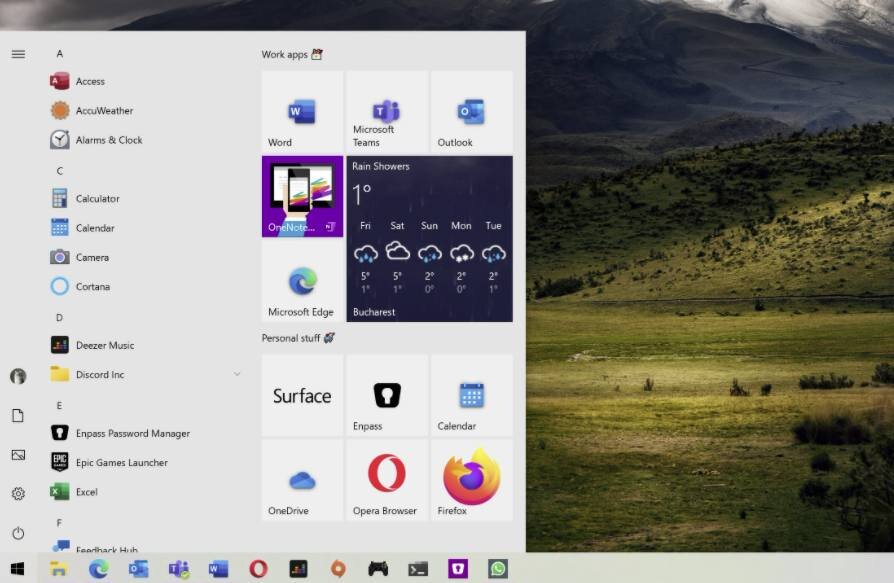Image resolution: width=894 pixels, height=583 pixels.
Task: Open Edge from the taskbar
Action: pos(99,568)
